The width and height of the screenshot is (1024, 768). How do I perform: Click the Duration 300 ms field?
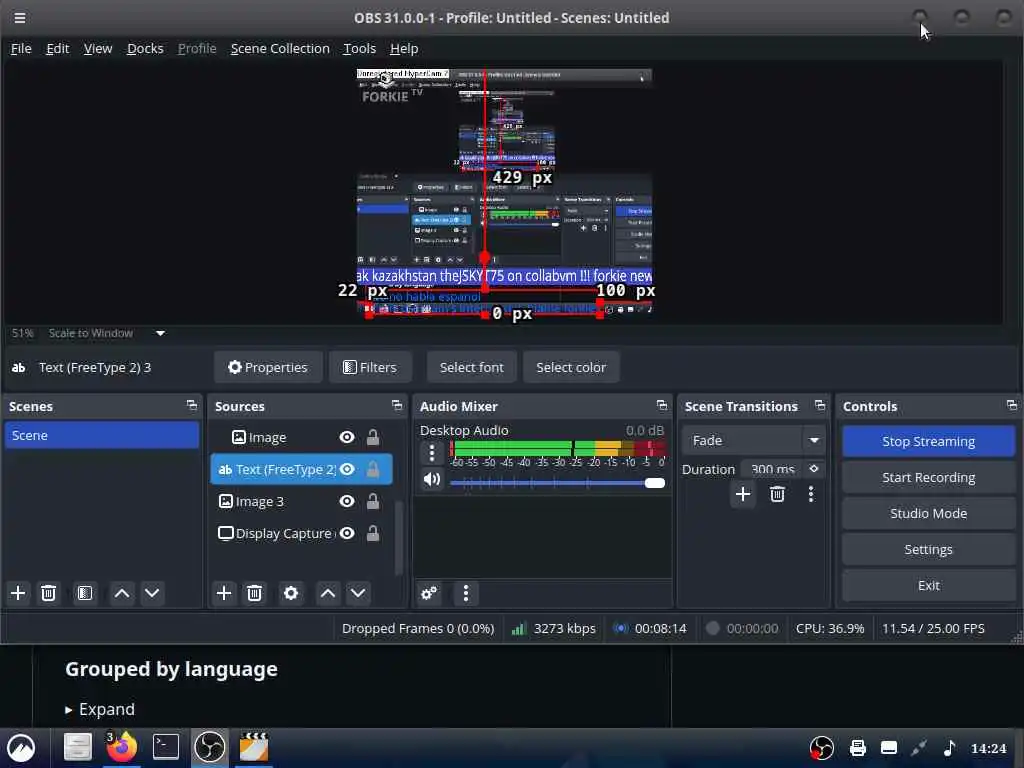click(x=772, y=468)
